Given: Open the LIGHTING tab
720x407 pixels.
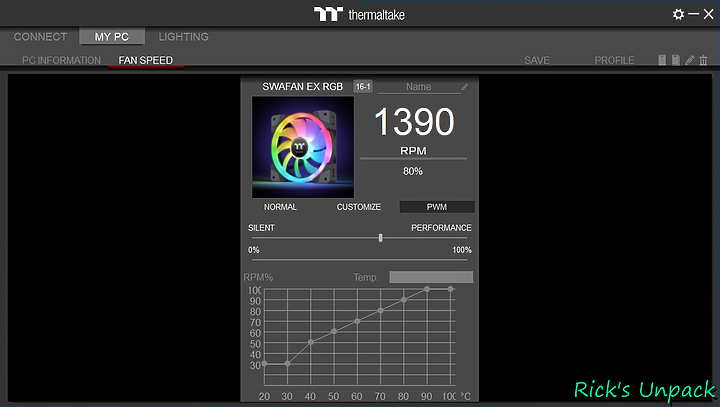Looking at the screenshot, I should tap(184, 37).
